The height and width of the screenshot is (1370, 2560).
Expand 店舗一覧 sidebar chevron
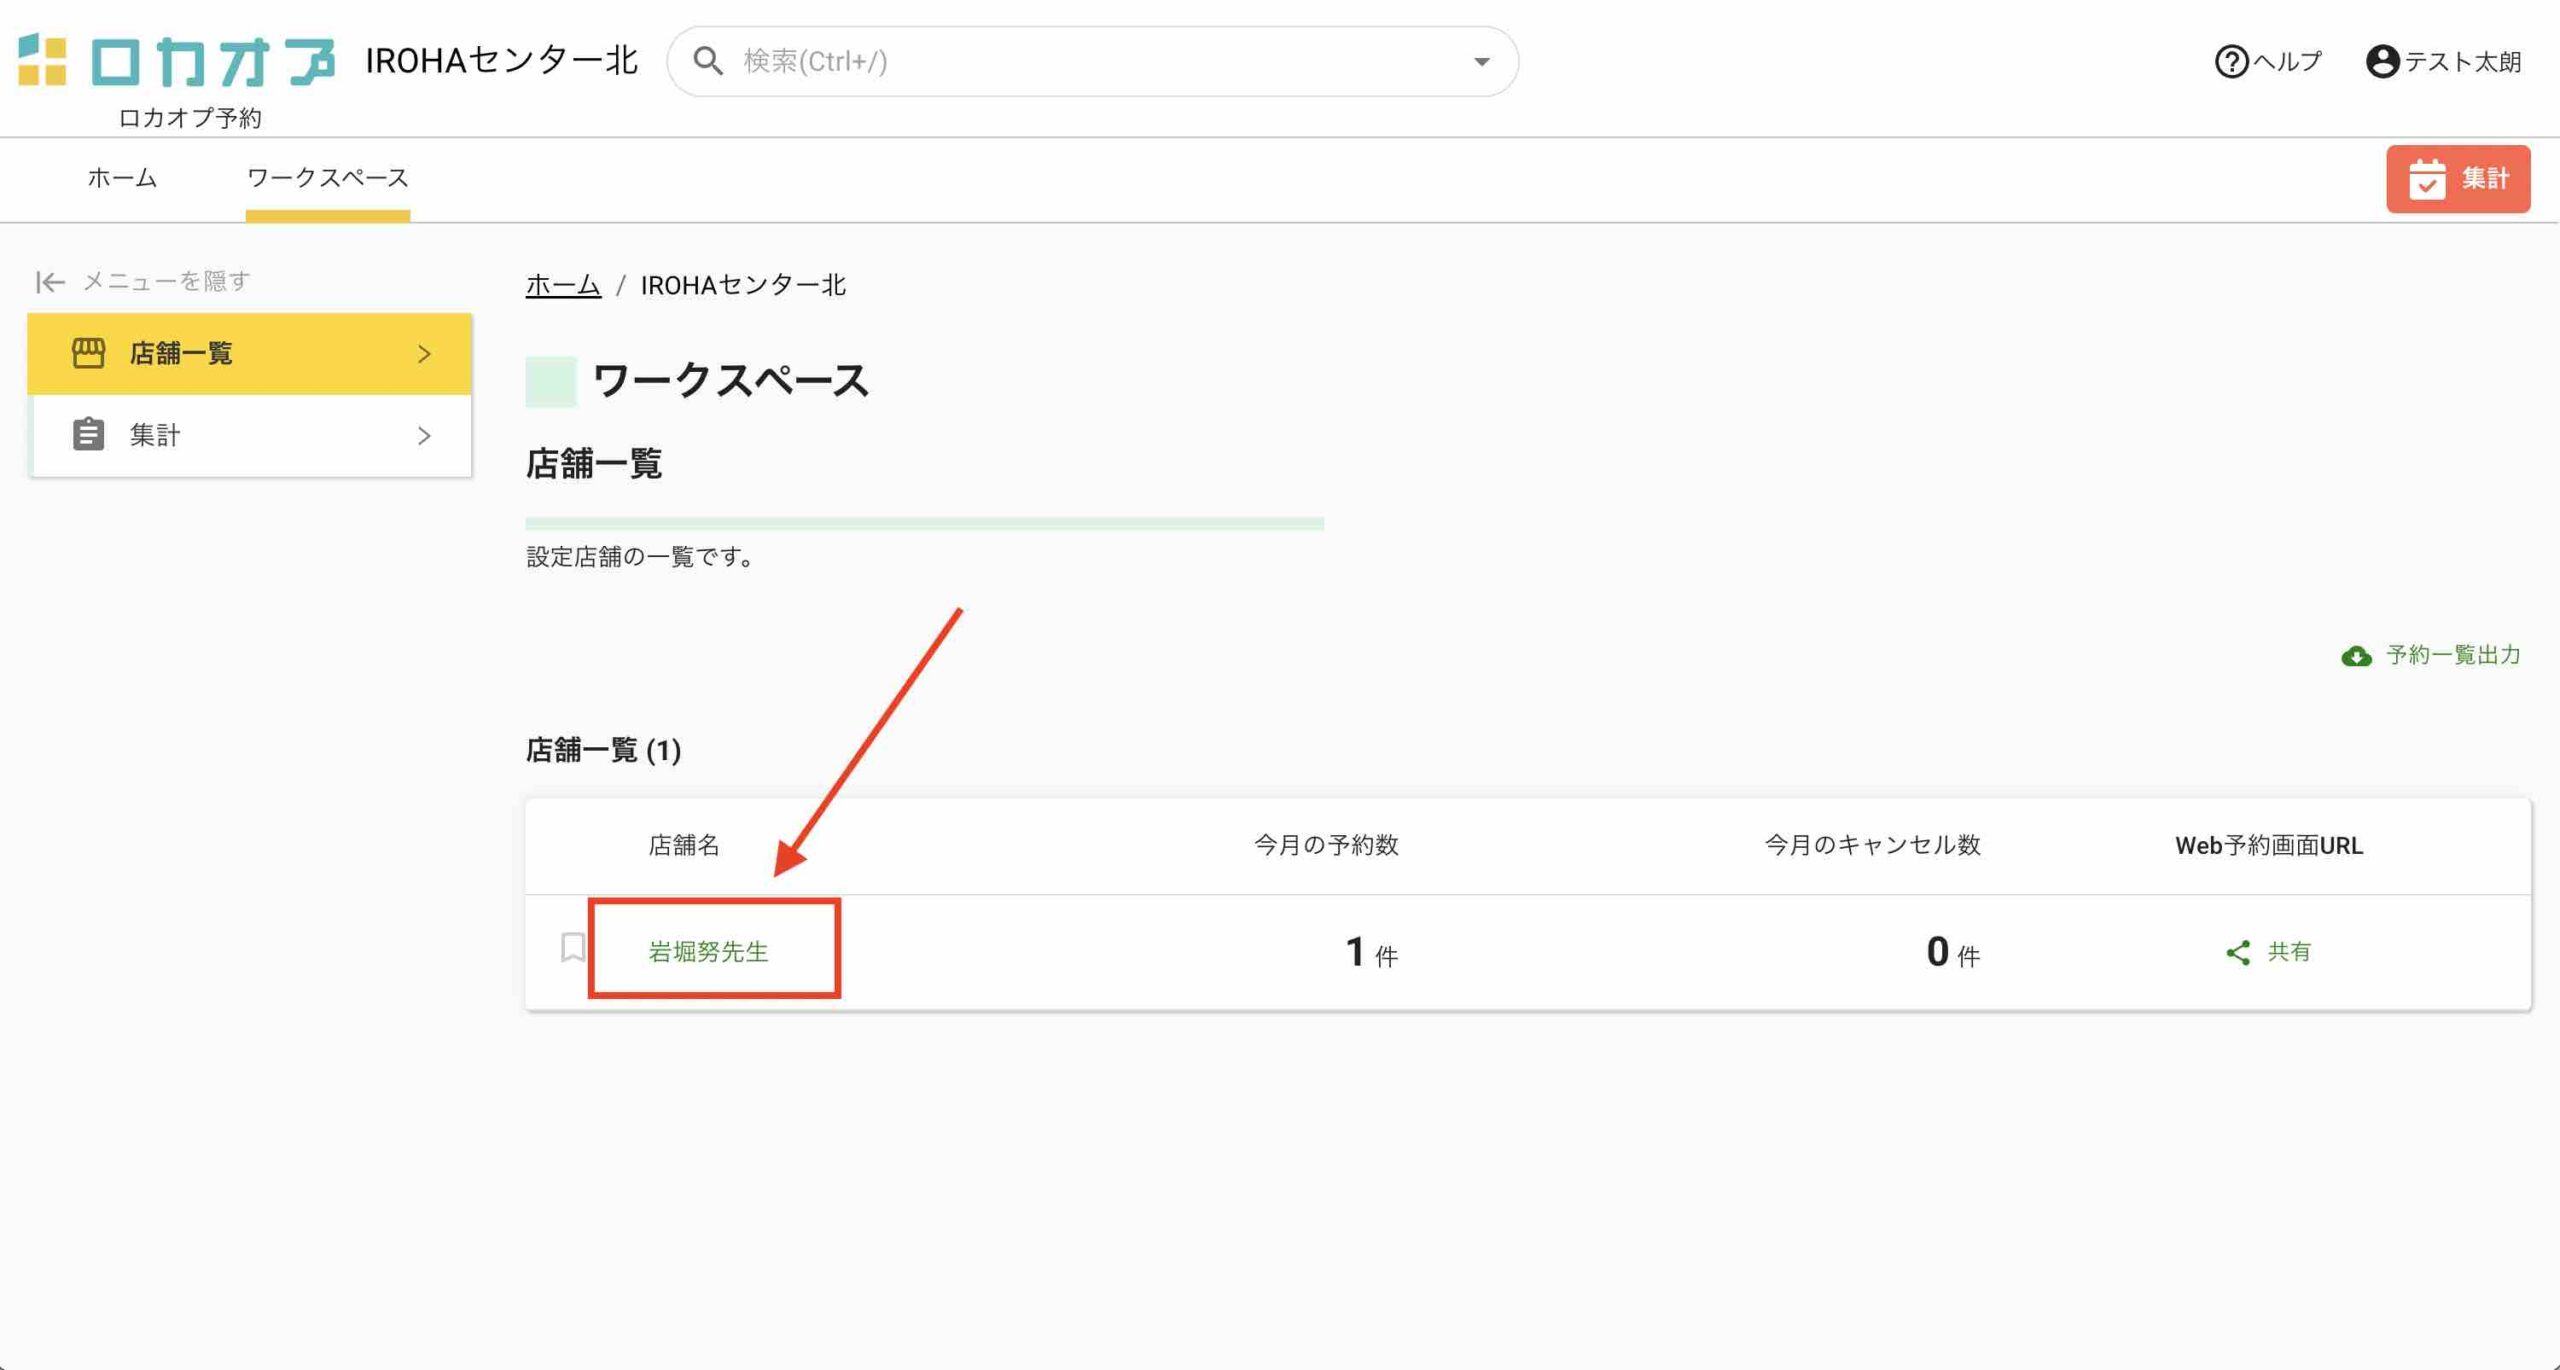[x=424, y=354]
